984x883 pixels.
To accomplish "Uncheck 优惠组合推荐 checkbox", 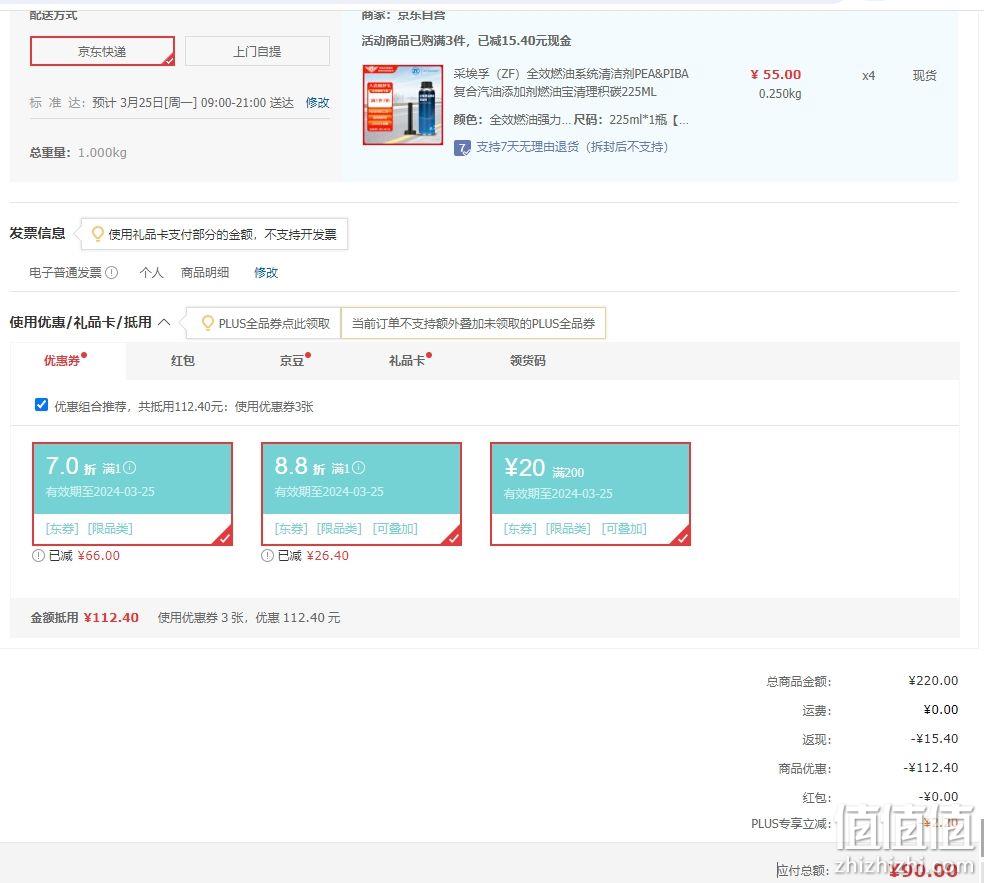I will click(41, 405).
